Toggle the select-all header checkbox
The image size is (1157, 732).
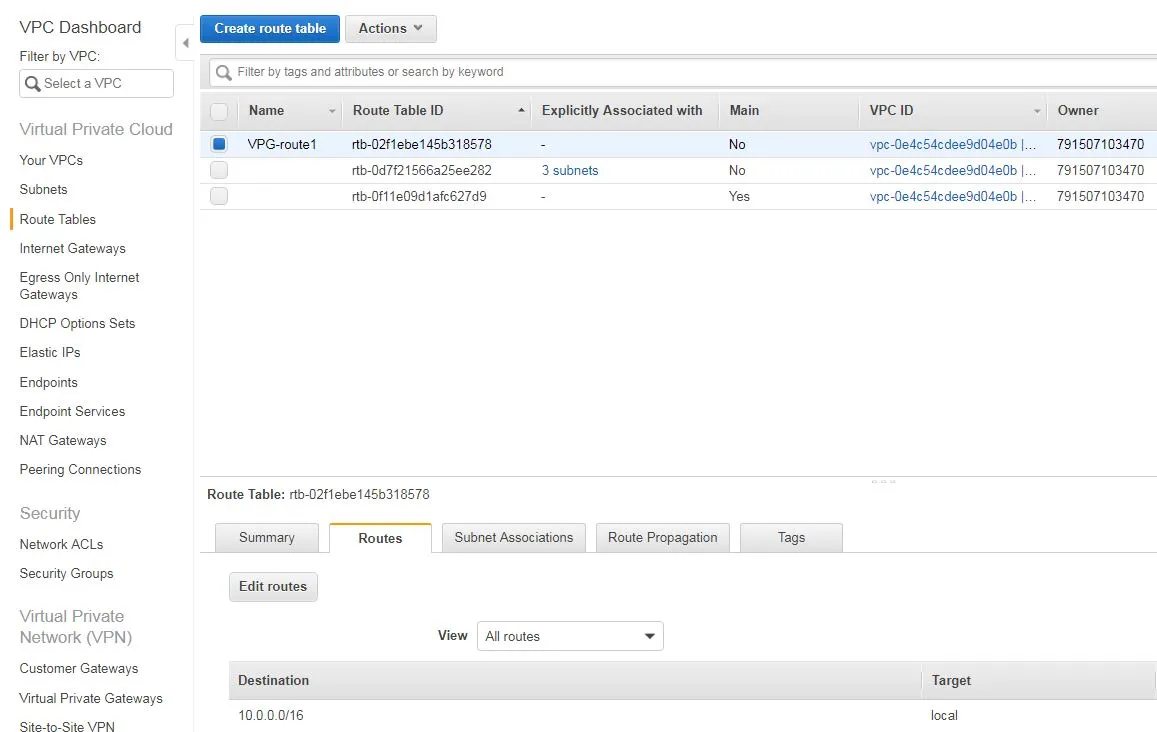point(219,111)
